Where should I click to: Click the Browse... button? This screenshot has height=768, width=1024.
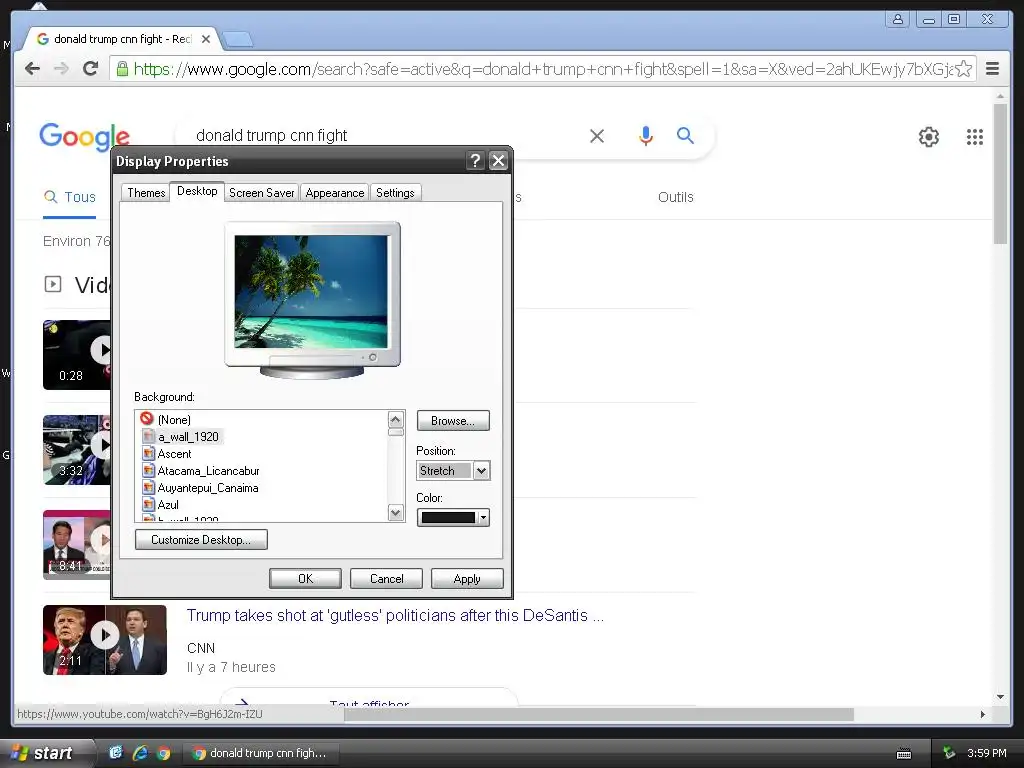[453, 421]
